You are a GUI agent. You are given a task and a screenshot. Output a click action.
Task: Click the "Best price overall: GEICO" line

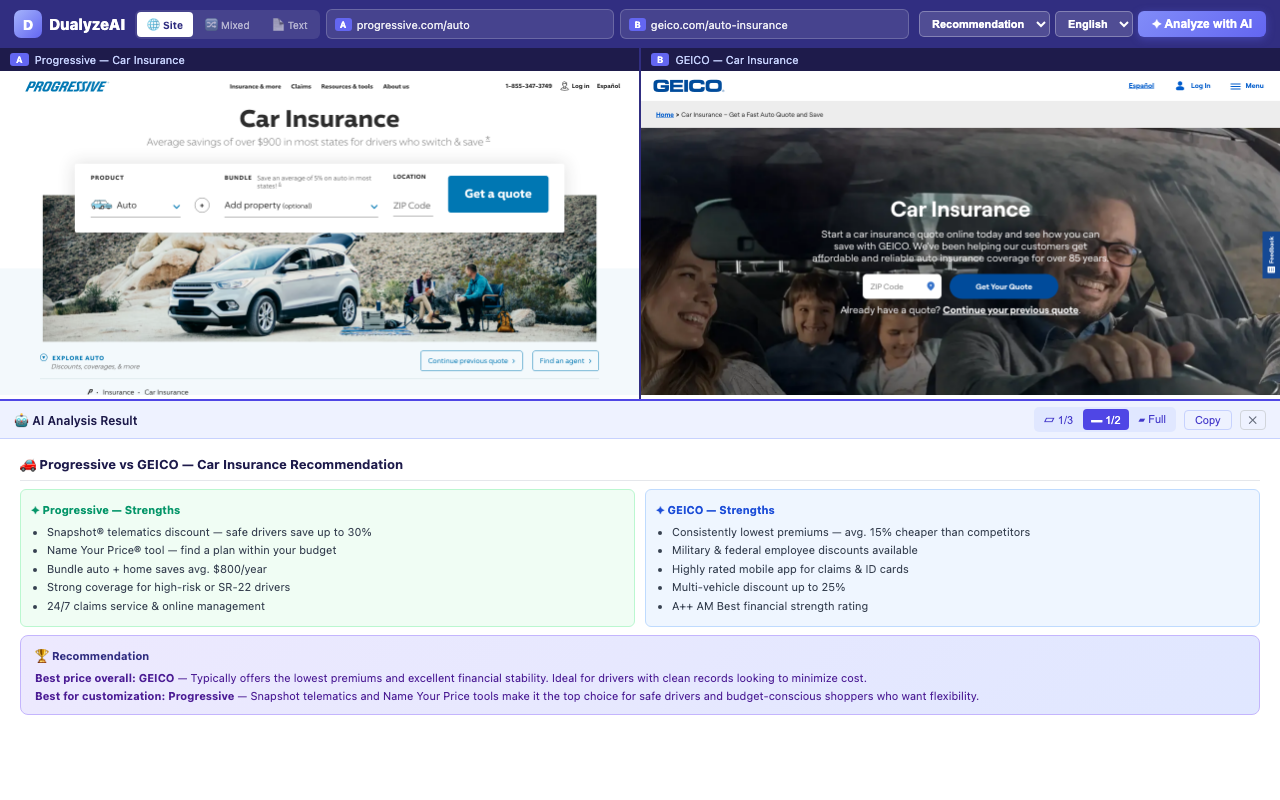click(x=451, y=678)
